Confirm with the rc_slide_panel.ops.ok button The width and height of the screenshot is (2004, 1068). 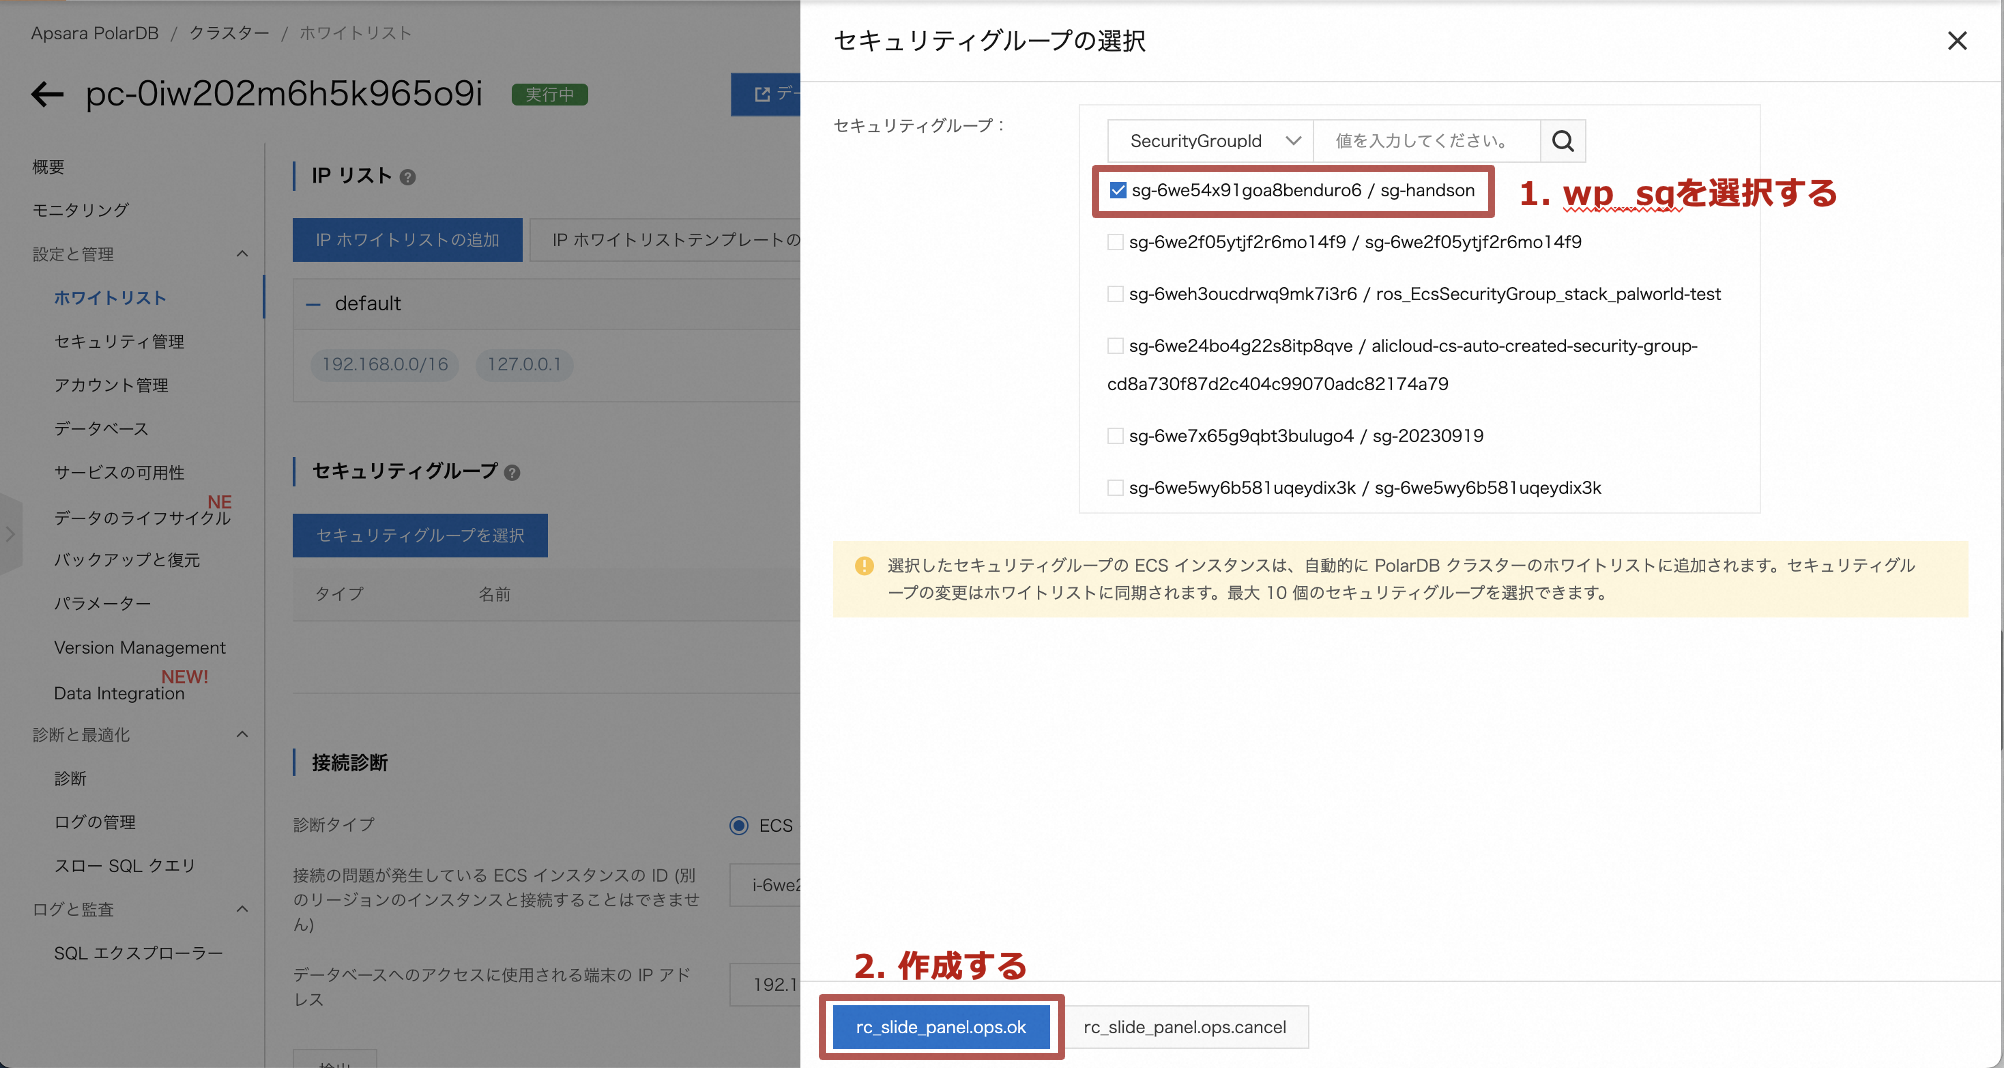tap(941, 1026)
